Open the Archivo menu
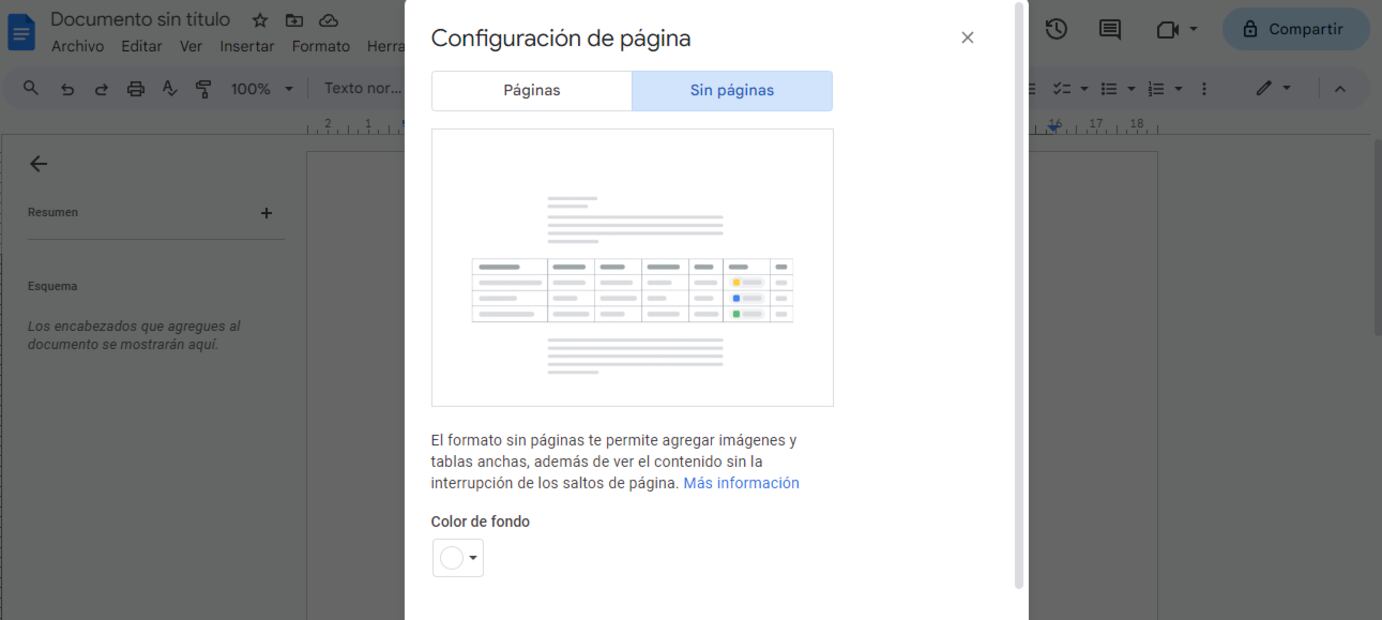 [77, 47]
